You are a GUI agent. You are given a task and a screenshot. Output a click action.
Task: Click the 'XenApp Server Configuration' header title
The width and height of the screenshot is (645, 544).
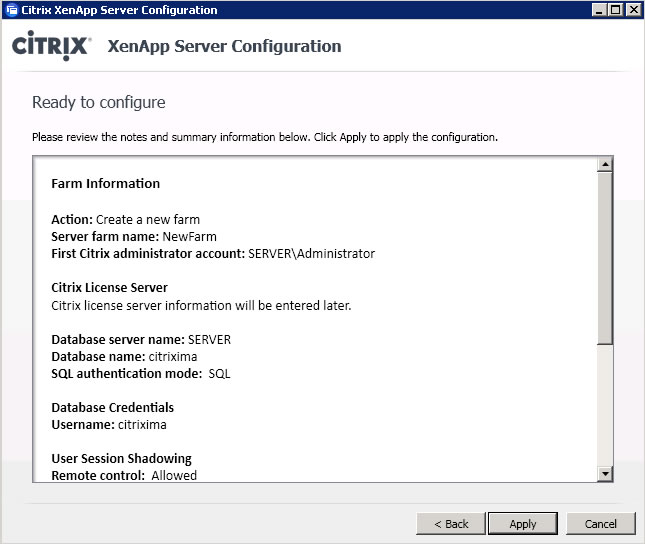224,46
